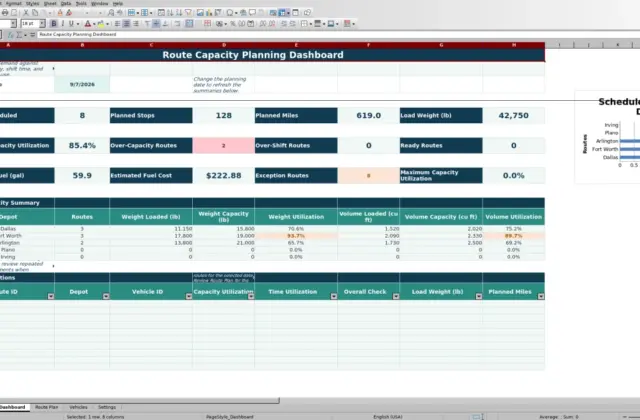Click the Clone Formatting paintbrush icon
The height and width of the screenshot is (420, 640).
[x=60, y=13]
